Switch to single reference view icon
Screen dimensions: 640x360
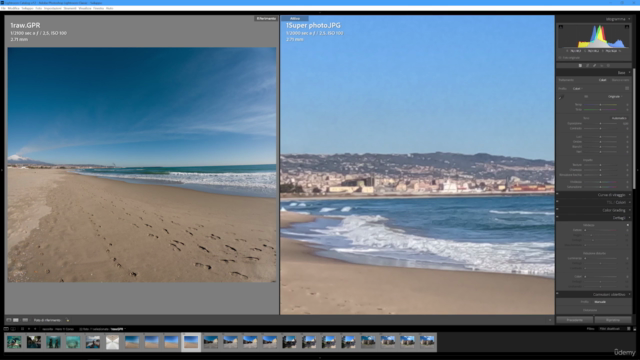coord(9,320)
